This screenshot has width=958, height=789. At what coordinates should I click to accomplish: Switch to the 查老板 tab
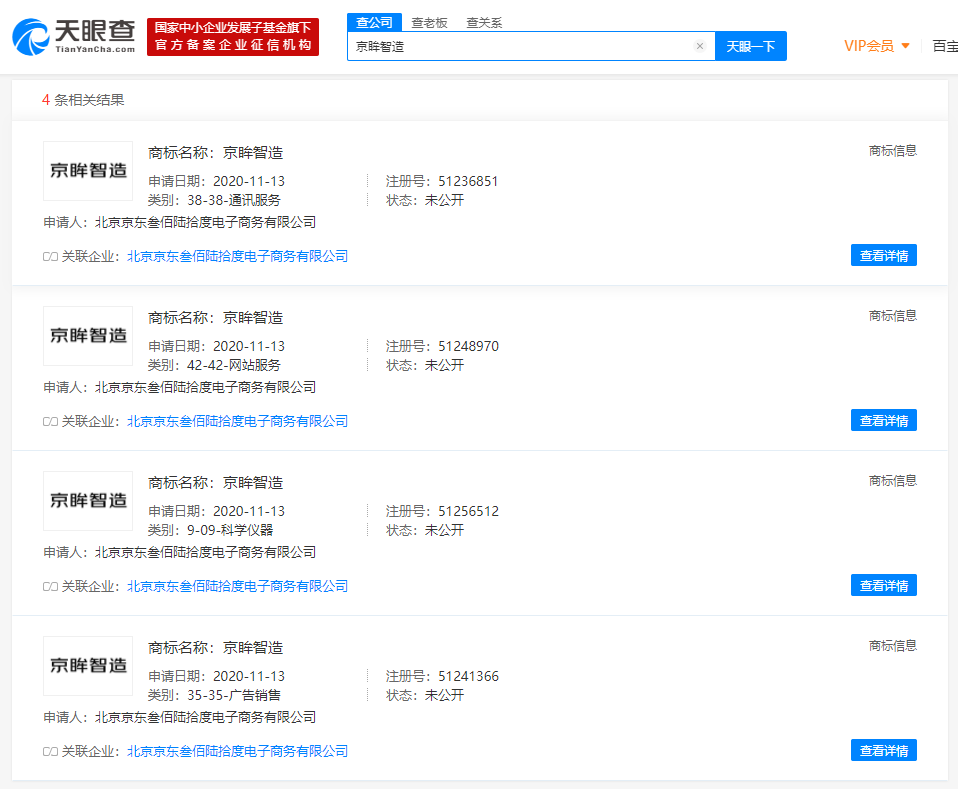pos(430,23)
